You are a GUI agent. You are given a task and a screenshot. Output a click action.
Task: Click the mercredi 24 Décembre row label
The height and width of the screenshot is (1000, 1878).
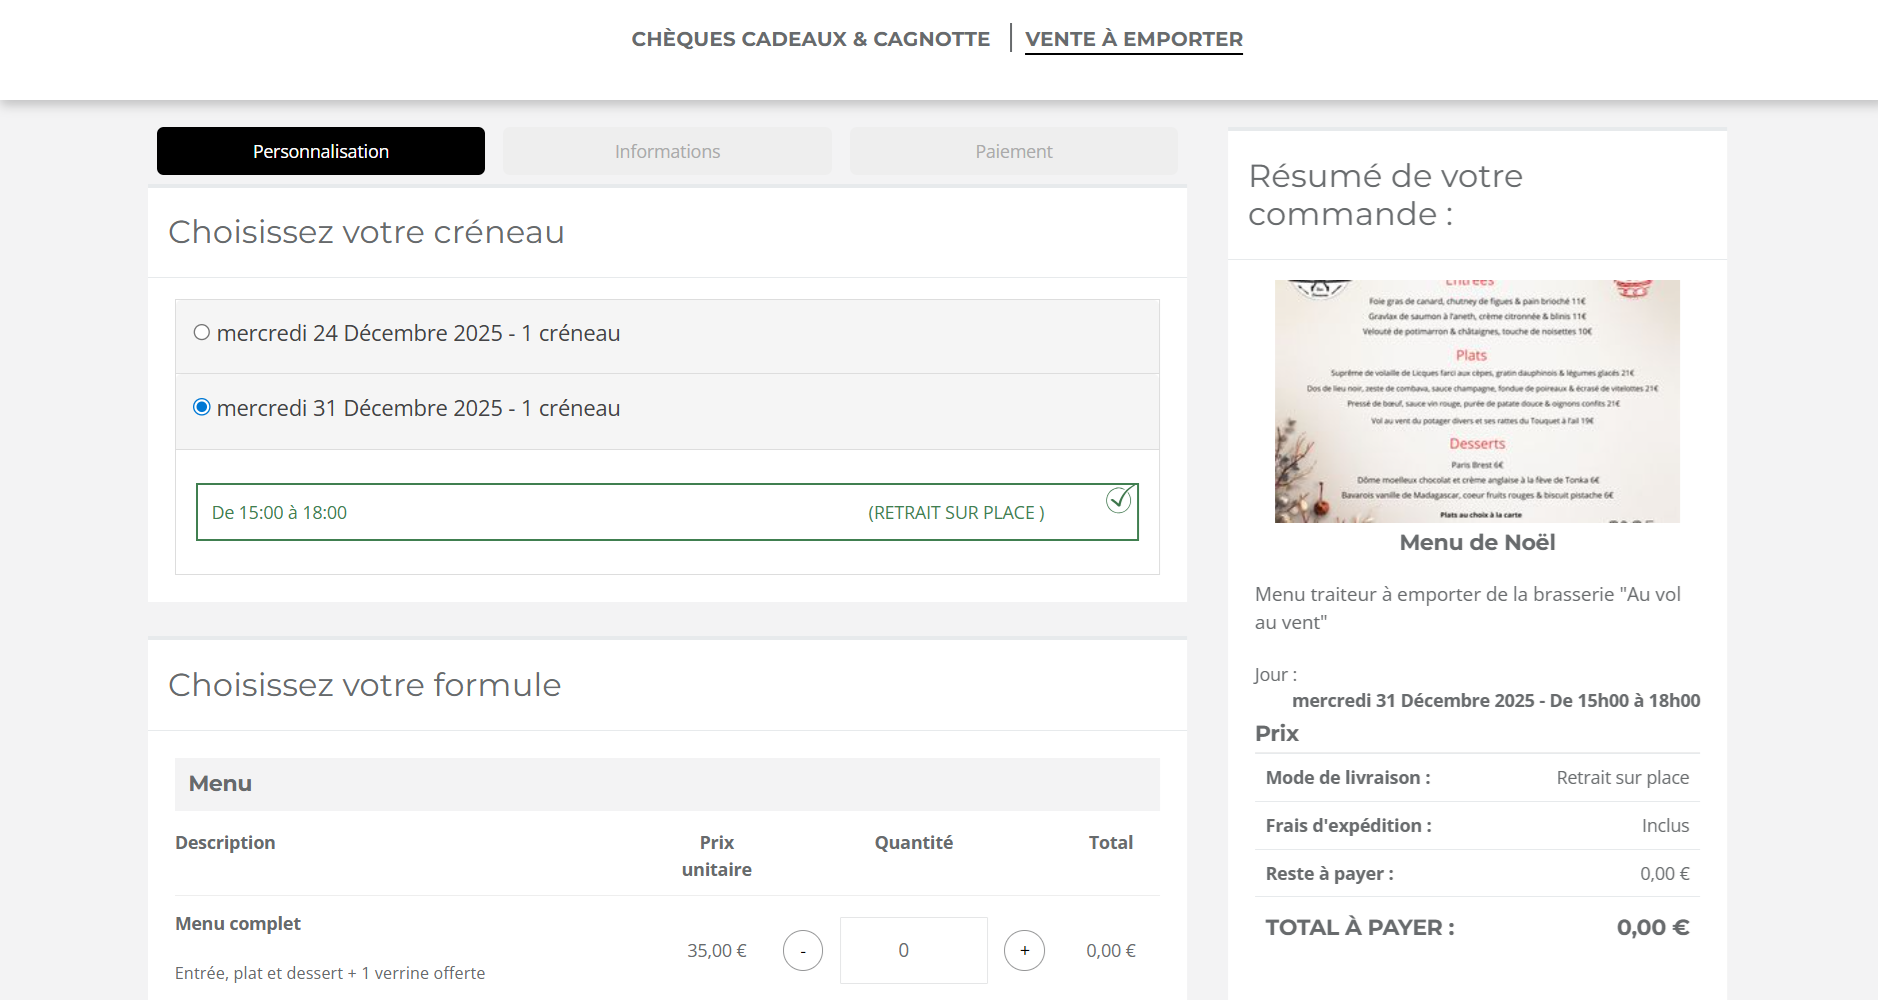tap(418, 334)
